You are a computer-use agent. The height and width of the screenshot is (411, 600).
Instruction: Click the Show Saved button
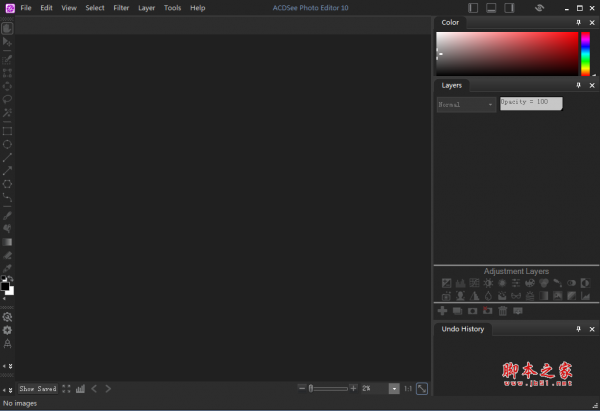pos(38,389)
